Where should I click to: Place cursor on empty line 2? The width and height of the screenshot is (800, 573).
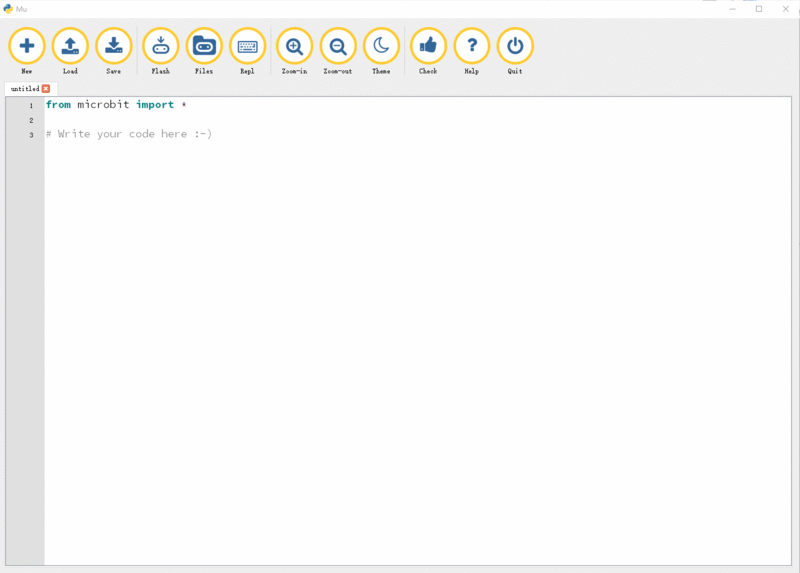pos(417,120)
